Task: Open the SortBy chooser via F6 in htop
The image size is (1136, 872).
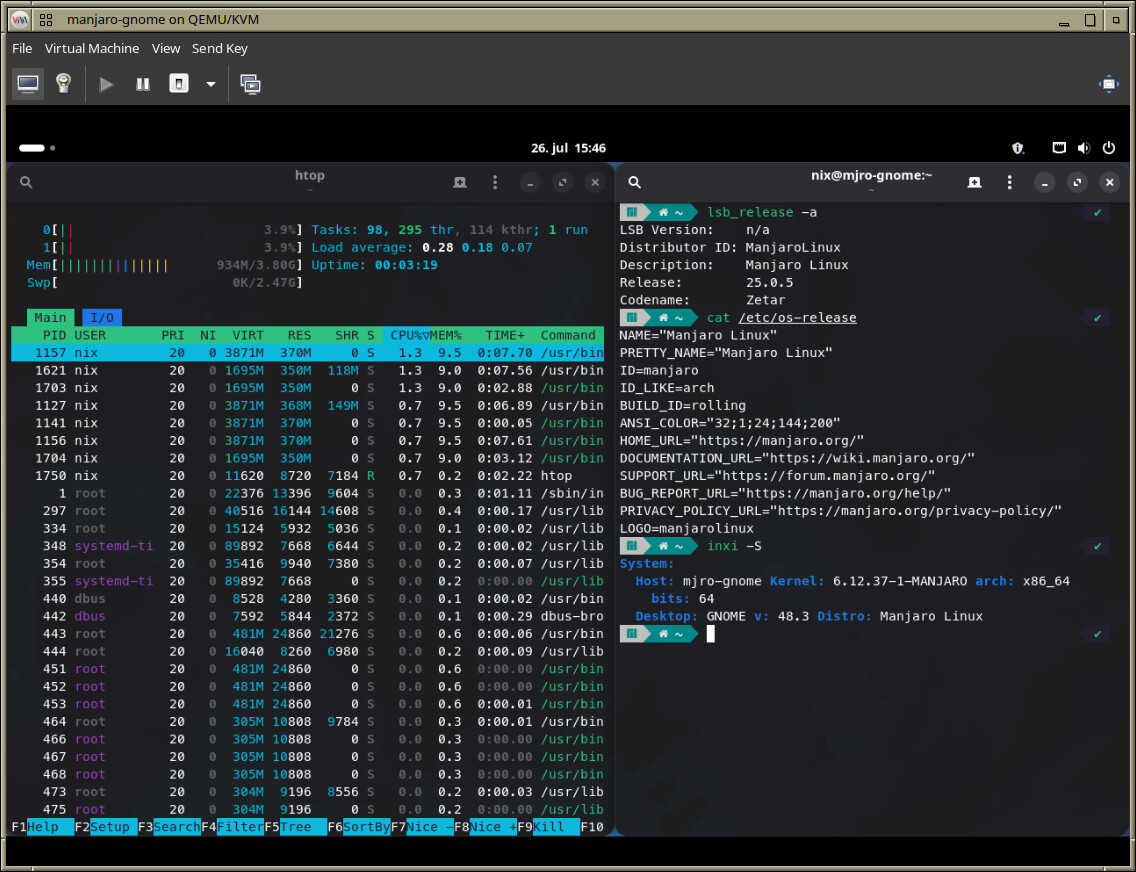Action: coord(359,827)
